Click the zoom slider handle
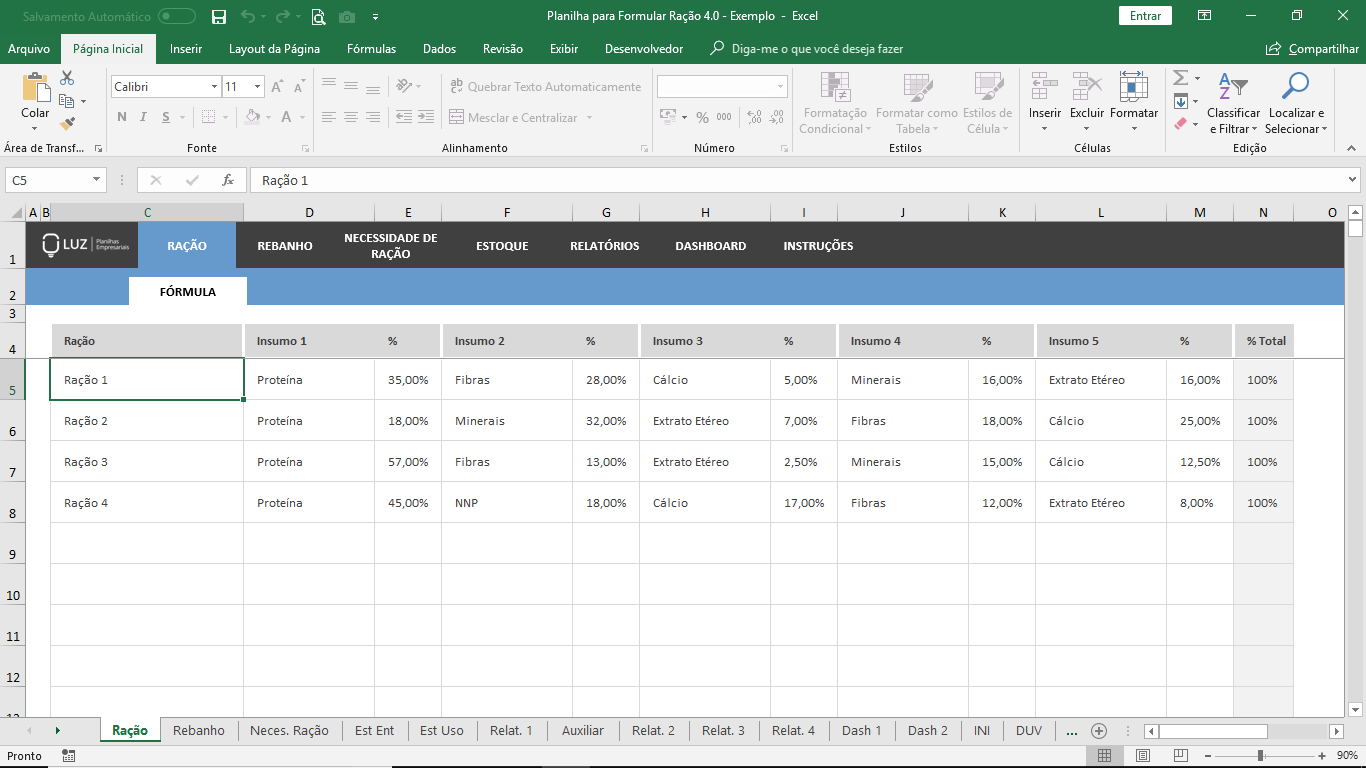 click(1260, 756)
